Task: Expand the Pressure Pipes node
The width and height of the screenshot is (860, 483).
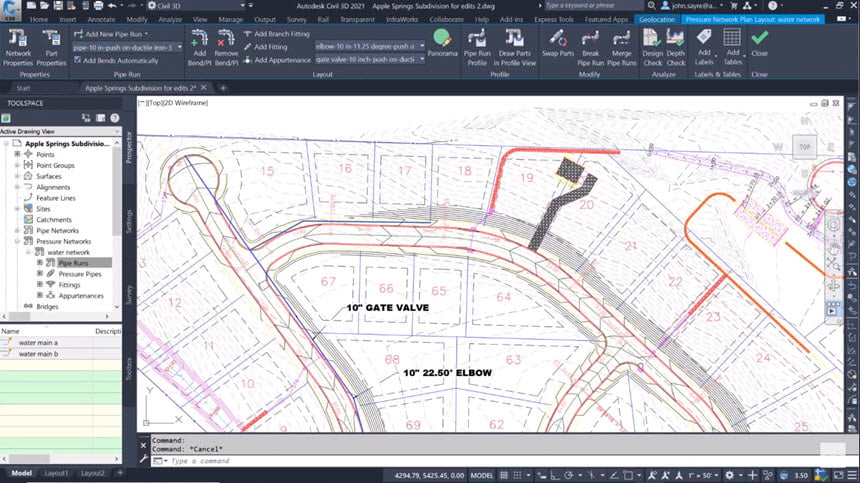Action: [x=39, y=274]
